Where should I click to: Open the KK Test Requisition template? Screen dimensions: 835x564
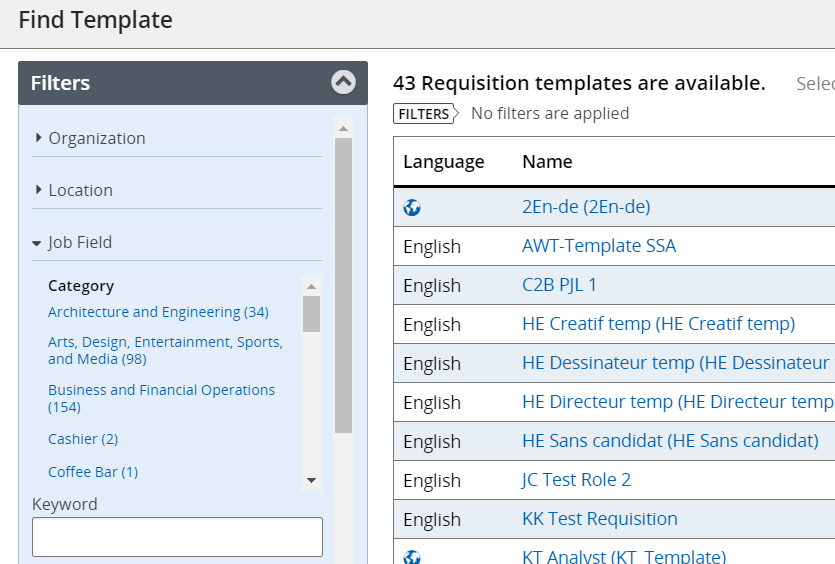point(600,519)
